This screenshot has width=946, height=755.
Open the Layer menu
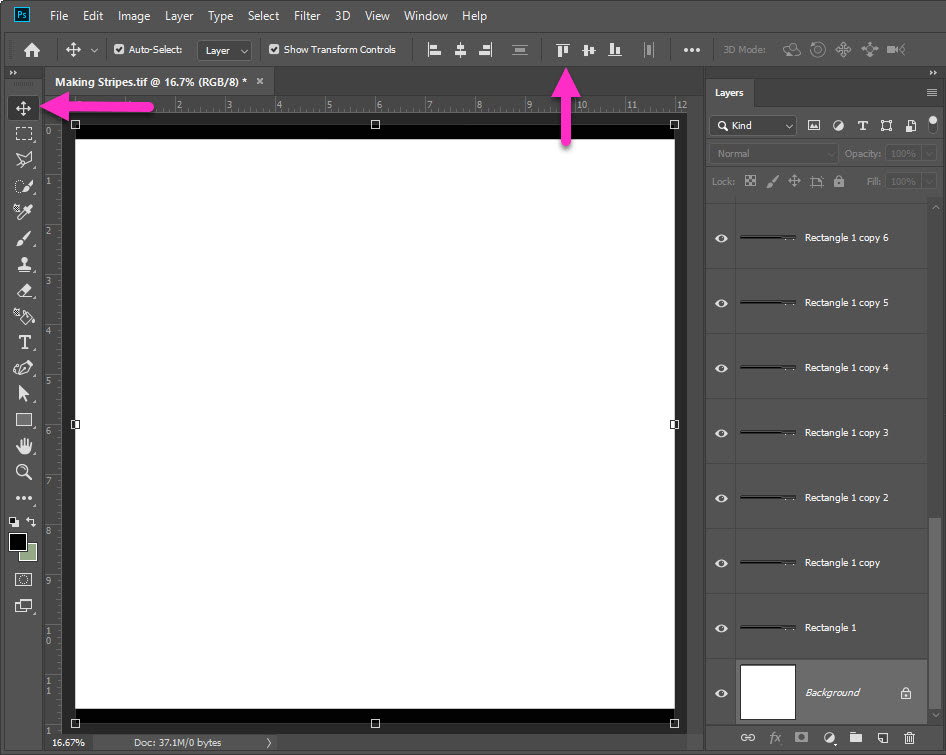(x=179, y=16)
